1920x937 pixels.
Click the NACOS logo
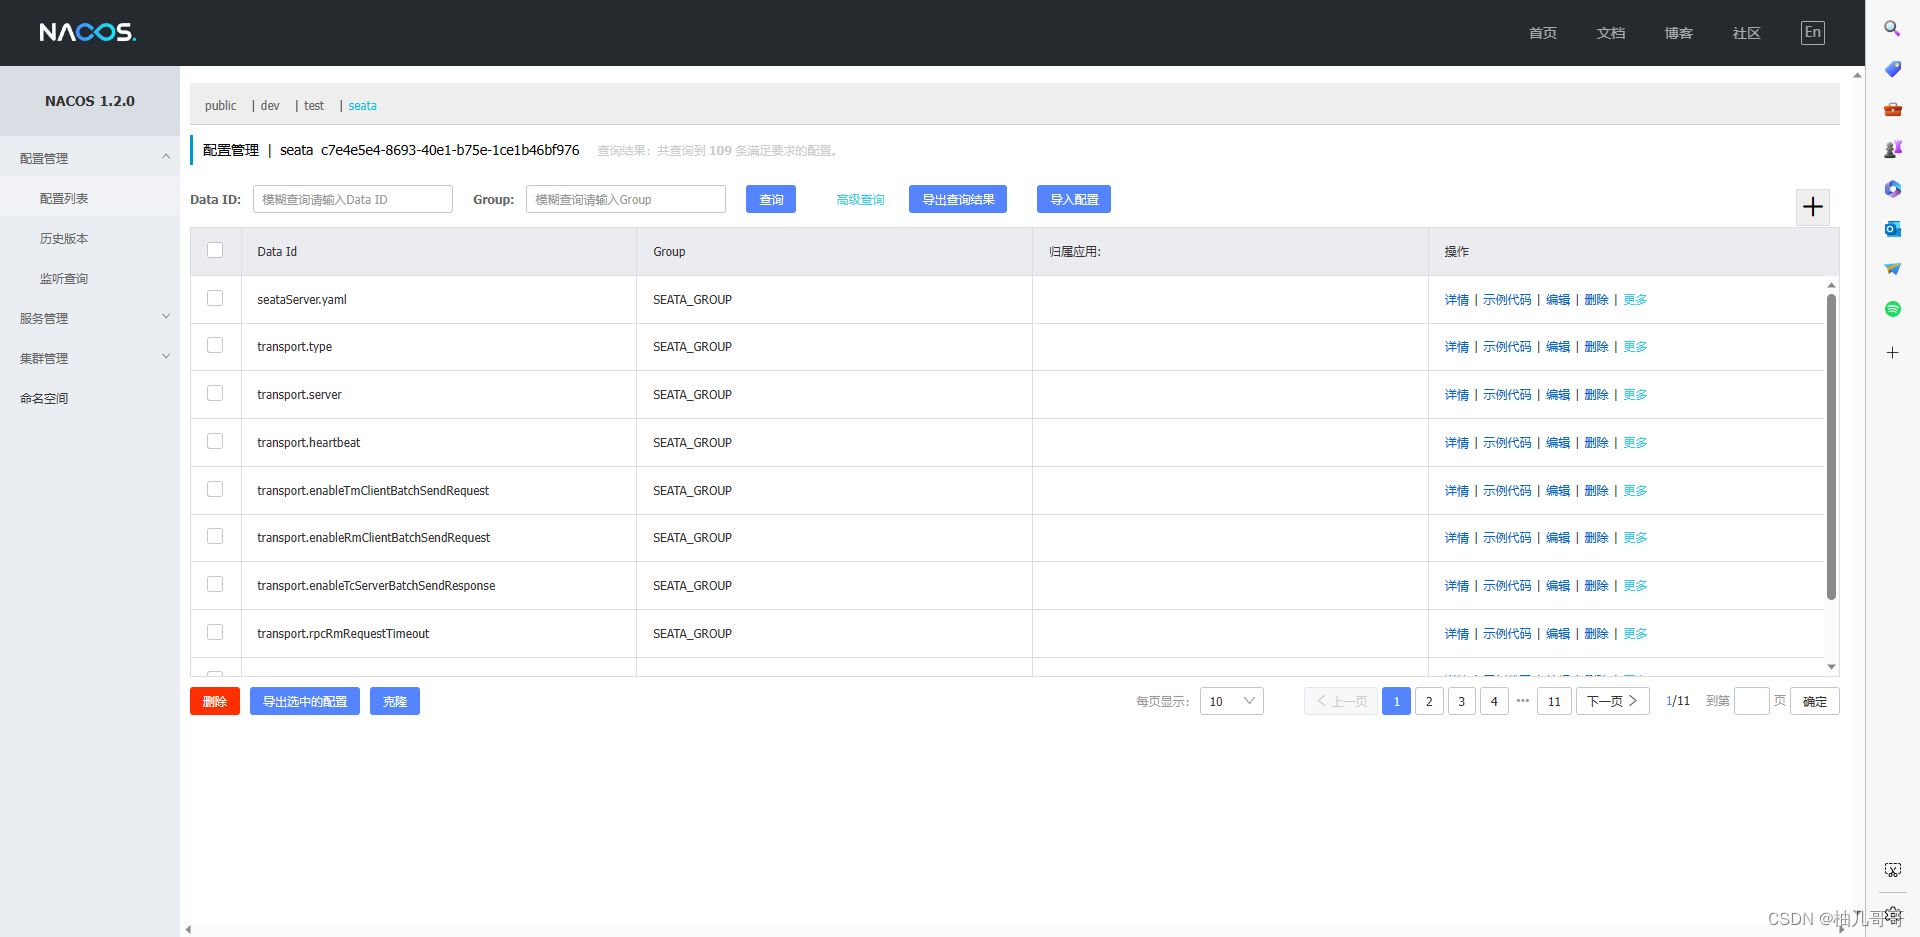pos(88,32)
